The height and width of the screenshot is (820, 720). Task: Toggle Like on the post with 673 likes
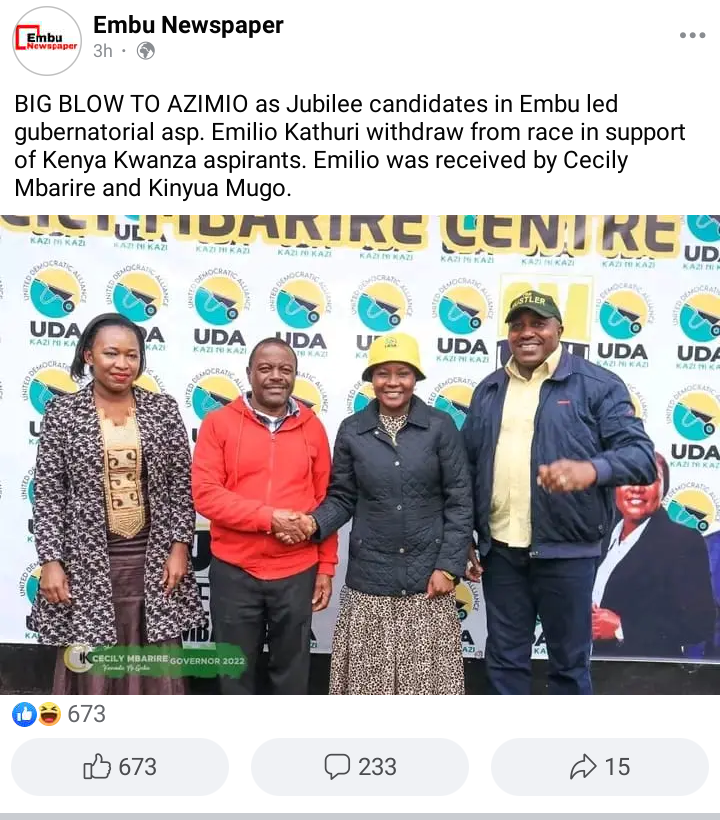[120, 767]
